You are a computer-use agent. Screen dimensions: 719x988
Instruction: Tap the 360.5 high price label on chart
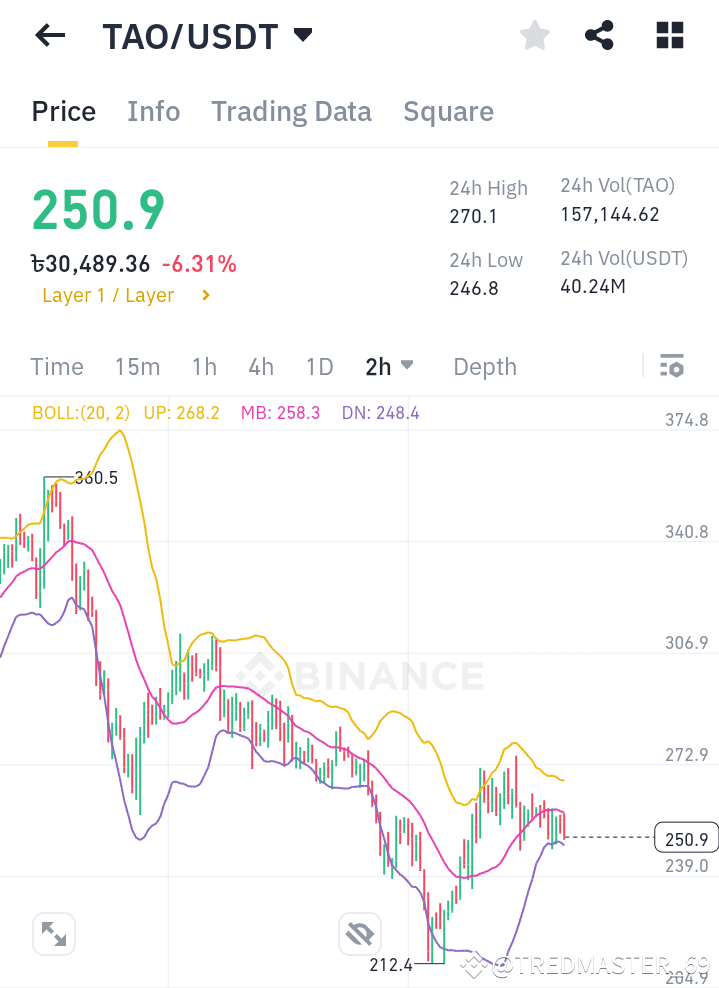pos(96,478)
